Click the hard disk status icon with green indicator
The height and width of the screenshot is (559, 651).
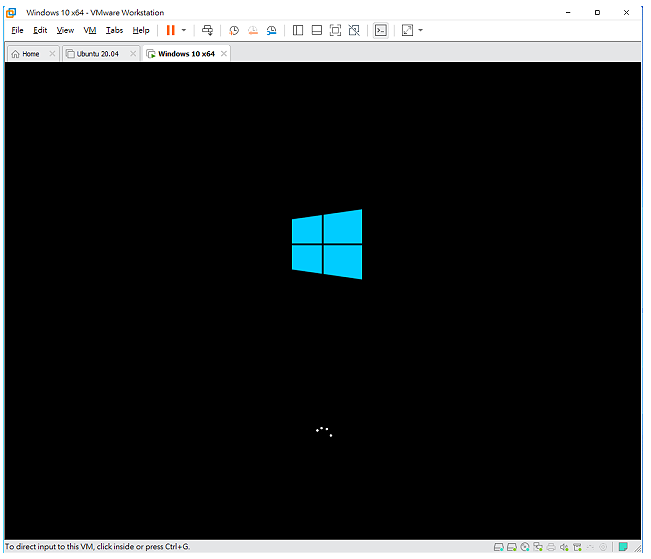tap(512, 547)
